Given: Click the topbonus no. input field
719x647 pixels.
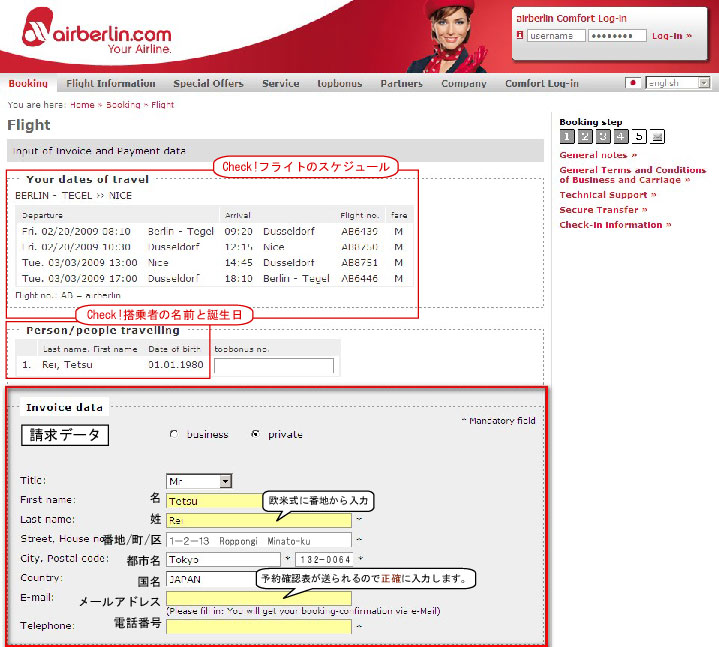Looking at the screenshot, I should click(273, 367).
